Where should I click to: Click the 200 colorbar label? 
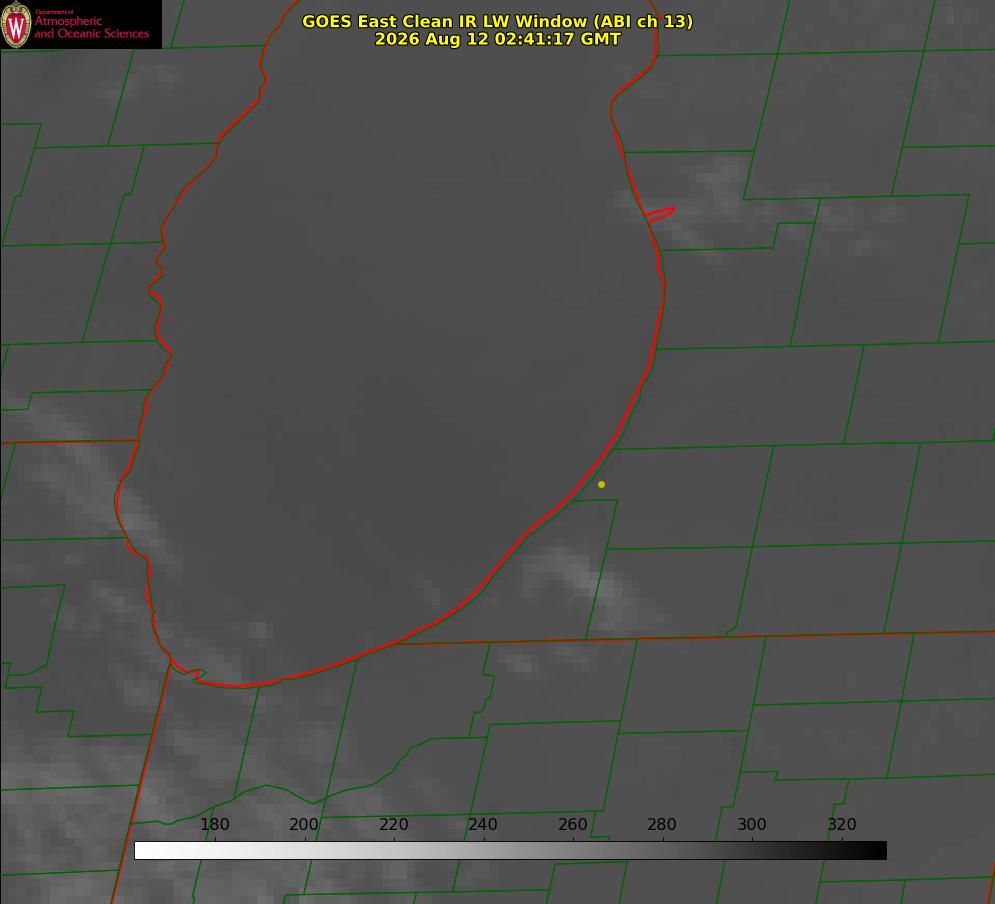point(304,824)
